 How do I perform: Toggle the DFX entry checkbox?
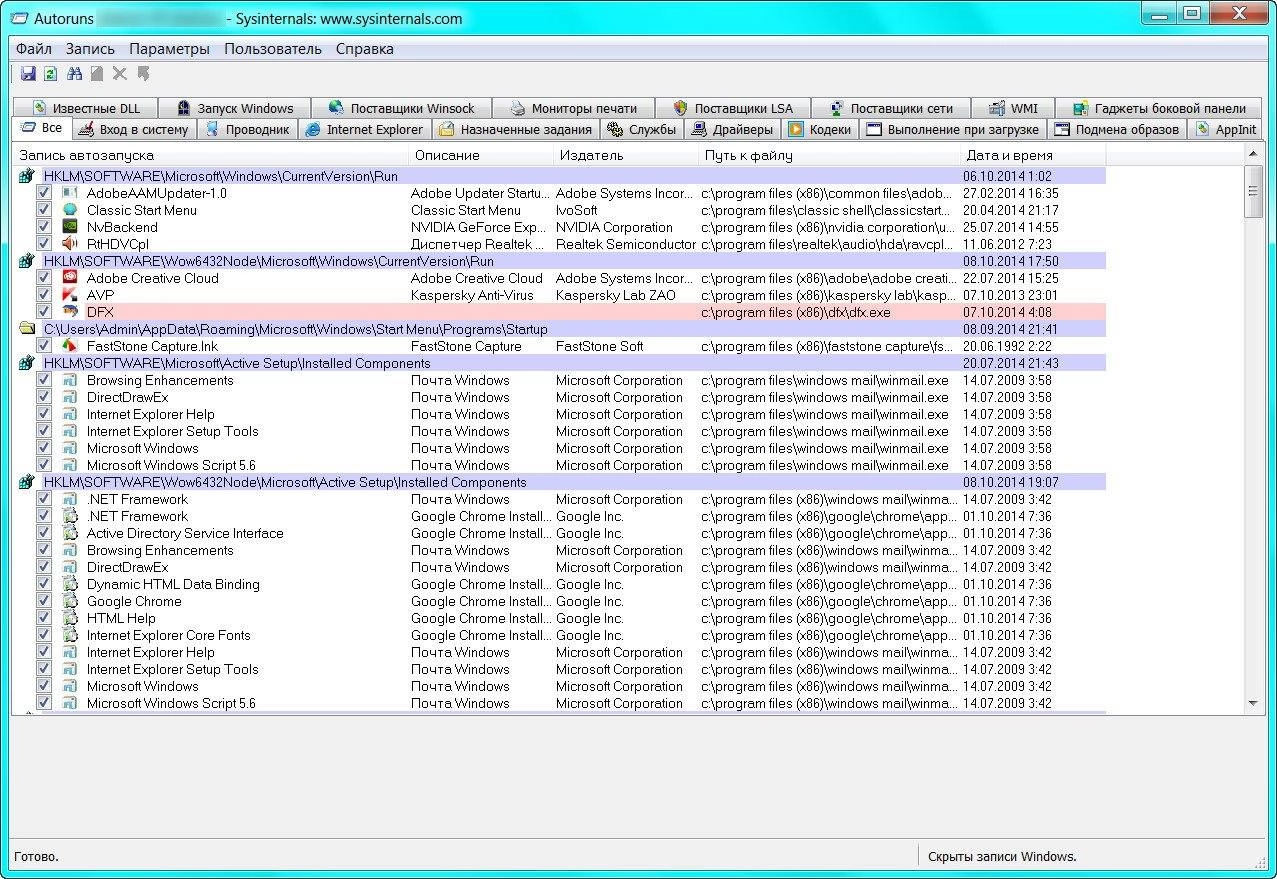[44, 312]
